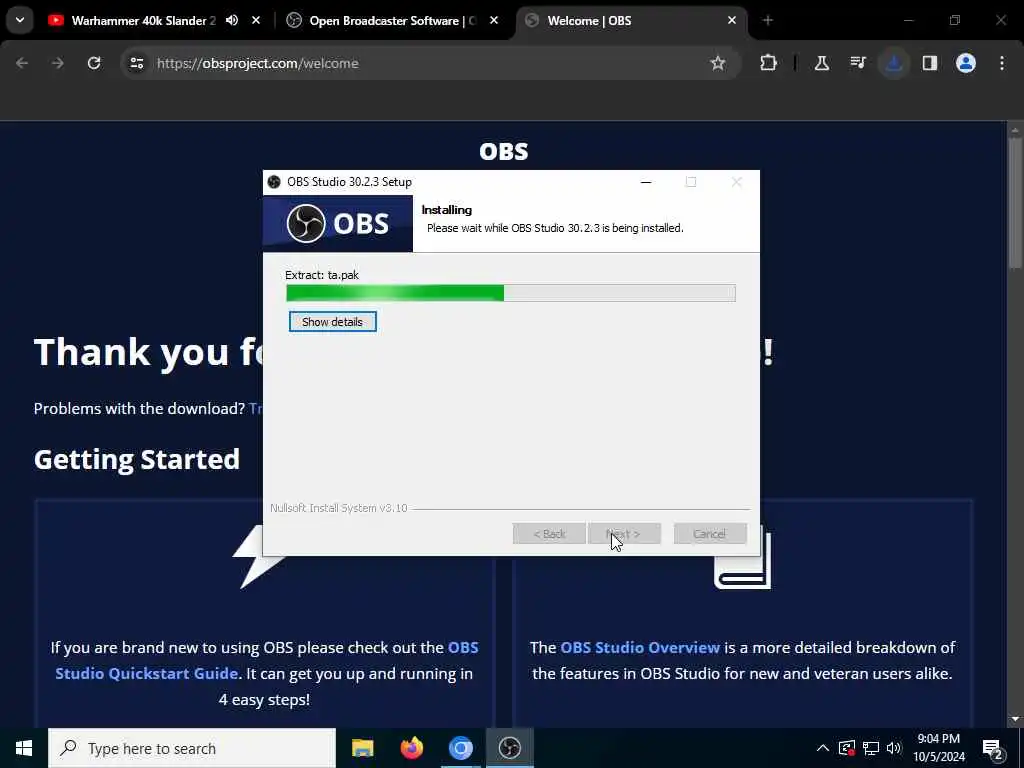Click the installer green progress bar
The image size is (1024, 768).
[x=394, y=293]
